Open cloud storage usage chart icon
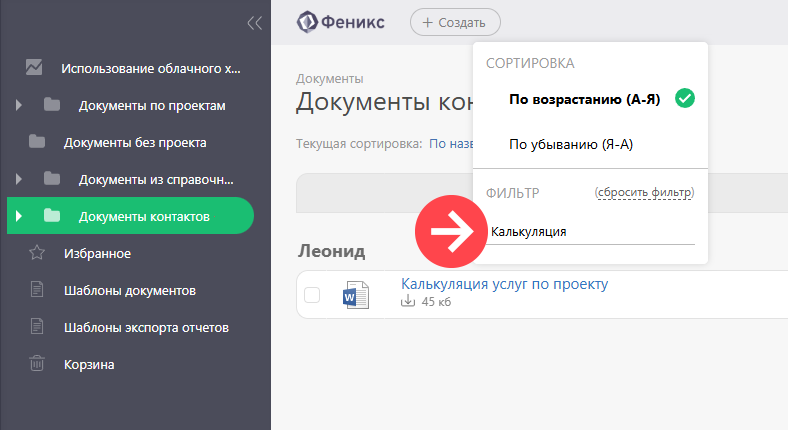 click(x=34, y=67)
